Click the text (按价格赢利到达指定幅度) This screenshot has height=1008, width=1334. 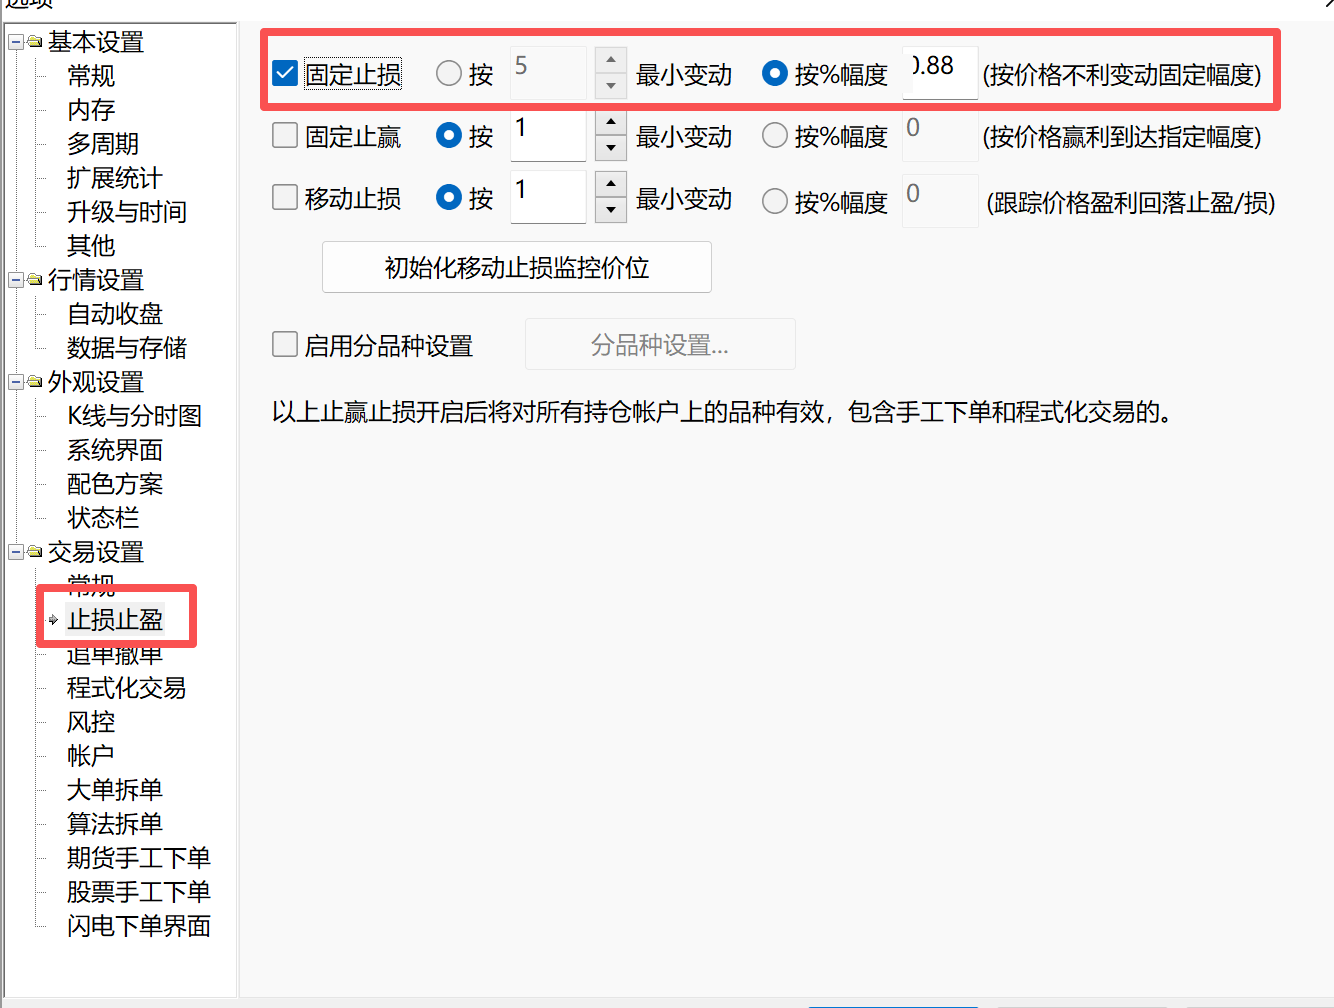(1122, 137)
